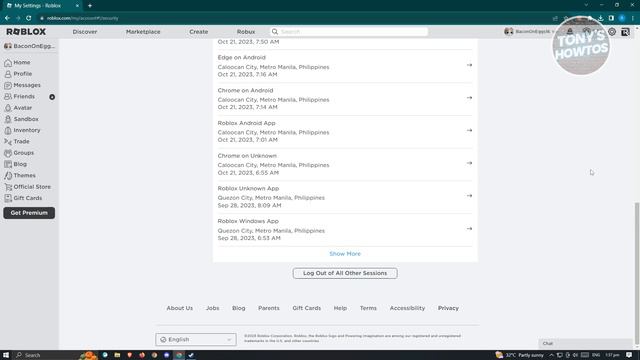Open the BaconOnEgg sidebar profile avatar
The image size is (640, 360).
pyautogui.click(x=8, y=46)
